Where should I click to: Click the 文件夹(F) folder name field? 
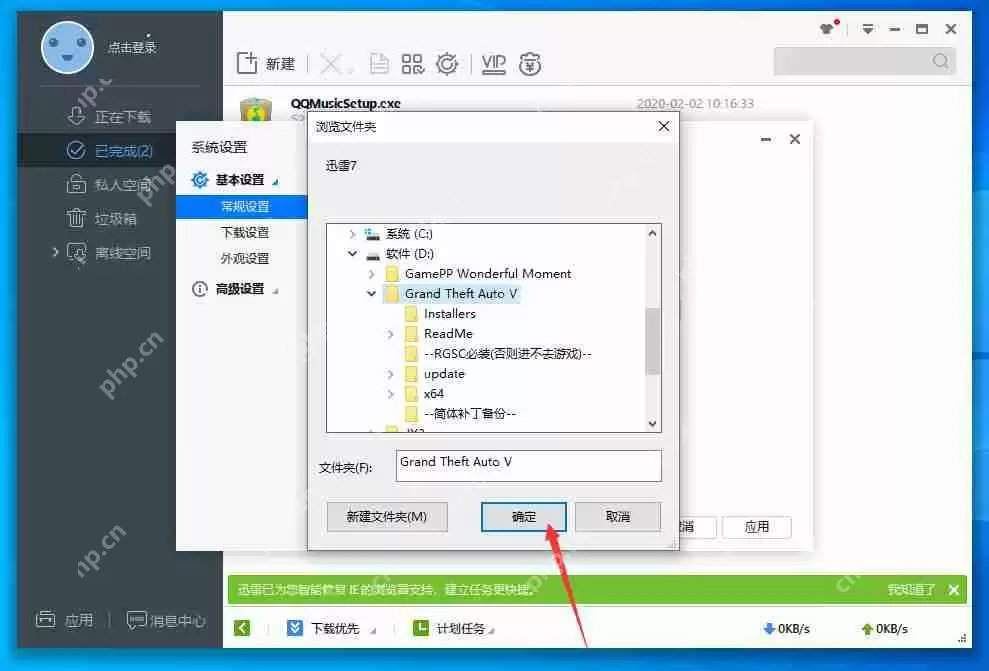point(529,466)
